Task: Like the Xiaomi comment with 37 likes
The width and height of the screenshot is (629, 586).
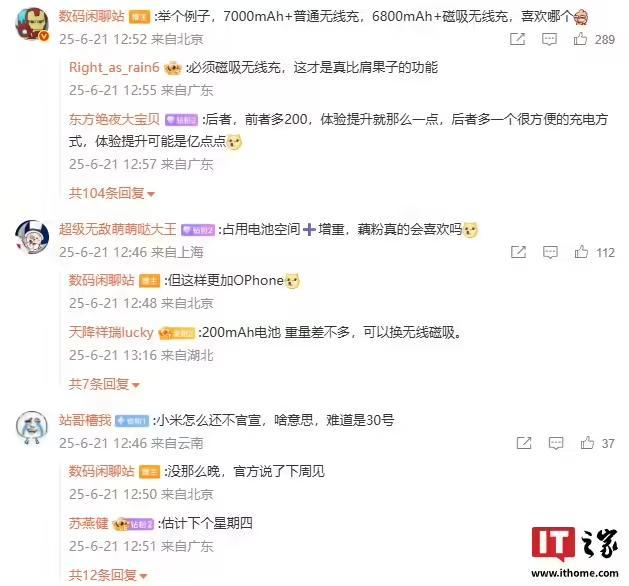Action: click(587, 443)
